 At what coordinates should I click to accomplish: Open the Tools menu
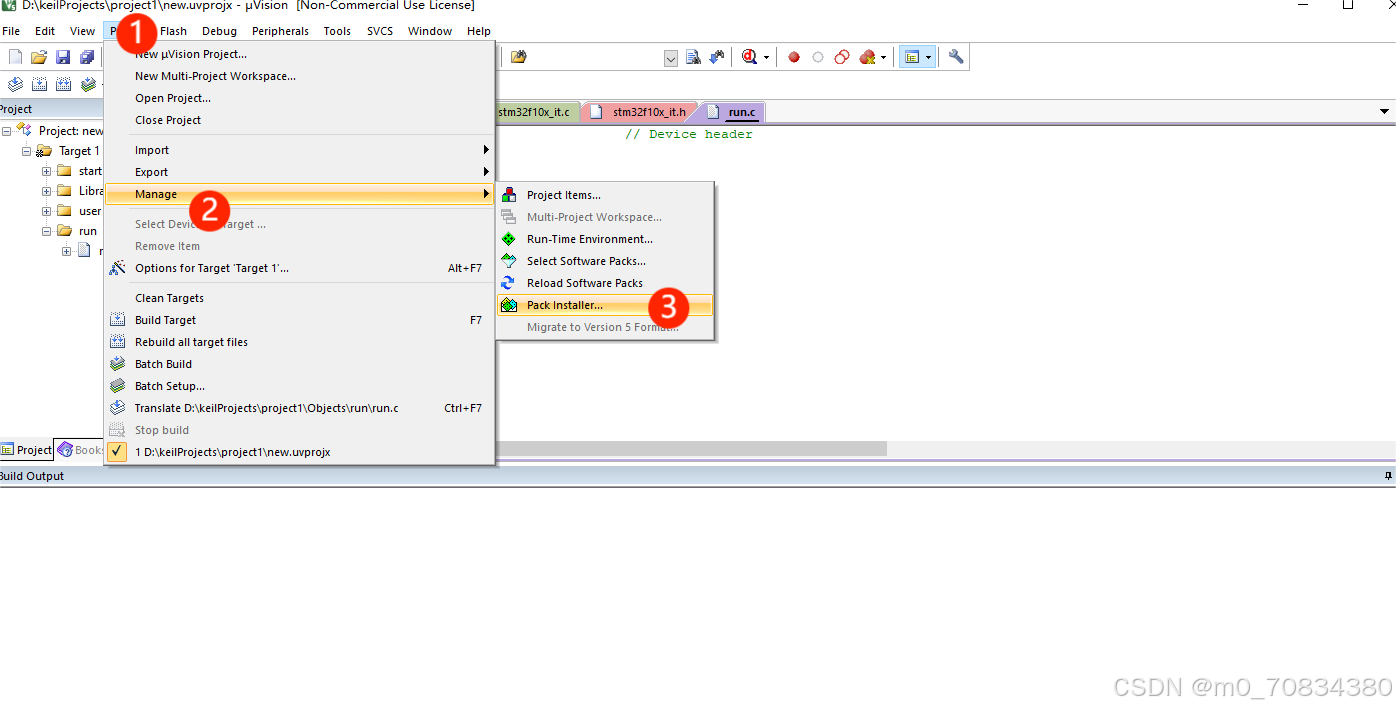(337, 31)
